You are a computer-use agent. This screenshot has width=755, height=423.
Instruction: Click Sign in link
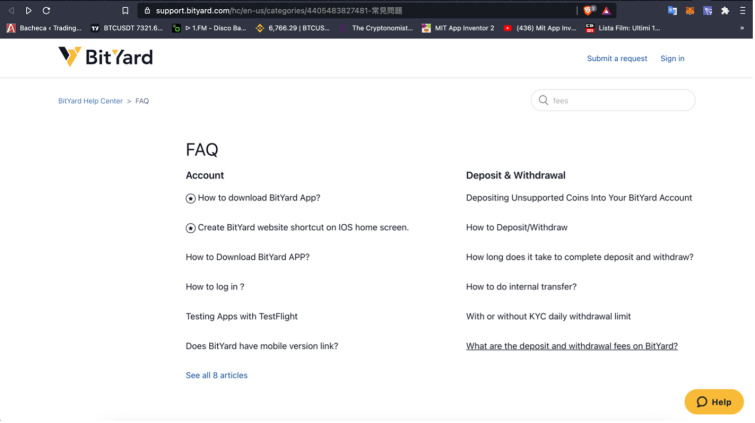pyautogui.click(x=672, y=58)
